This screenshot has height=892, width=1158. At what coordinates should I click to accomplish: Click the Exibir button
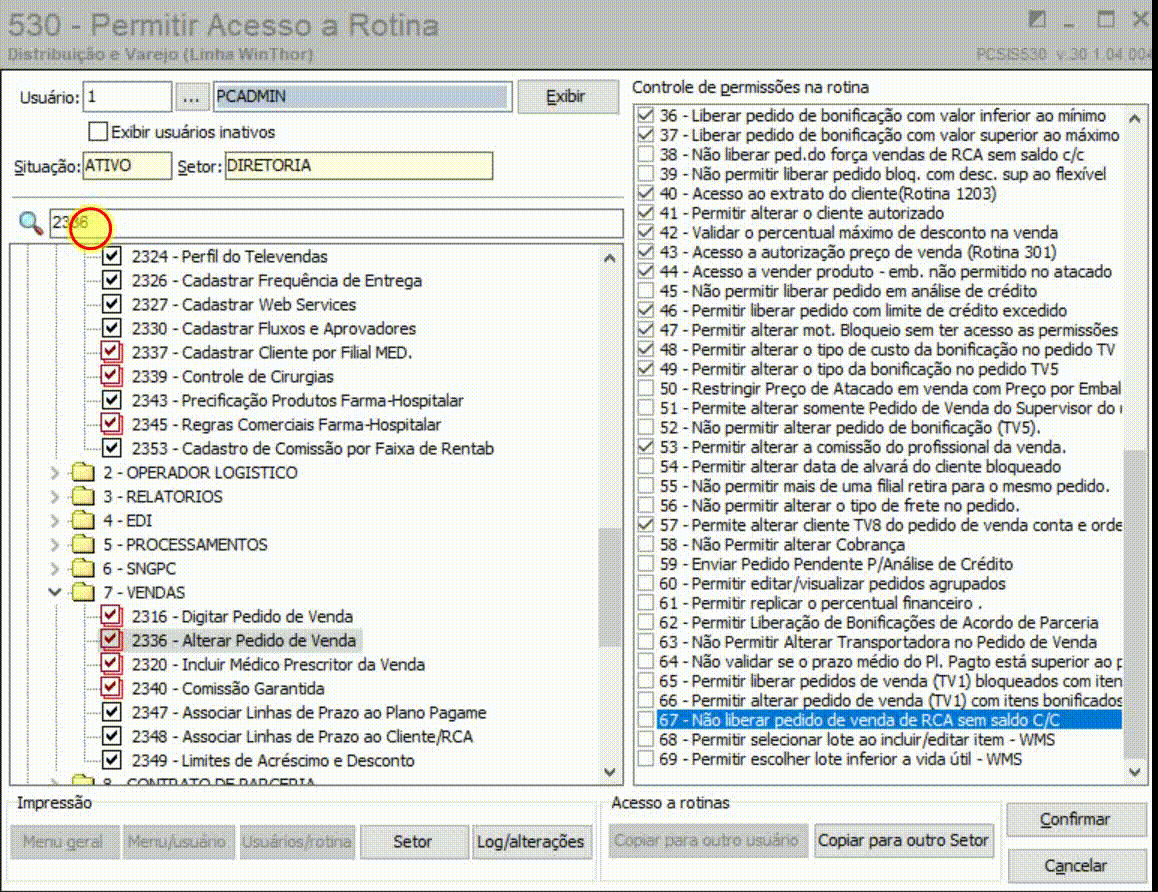(x=567, y=97)
